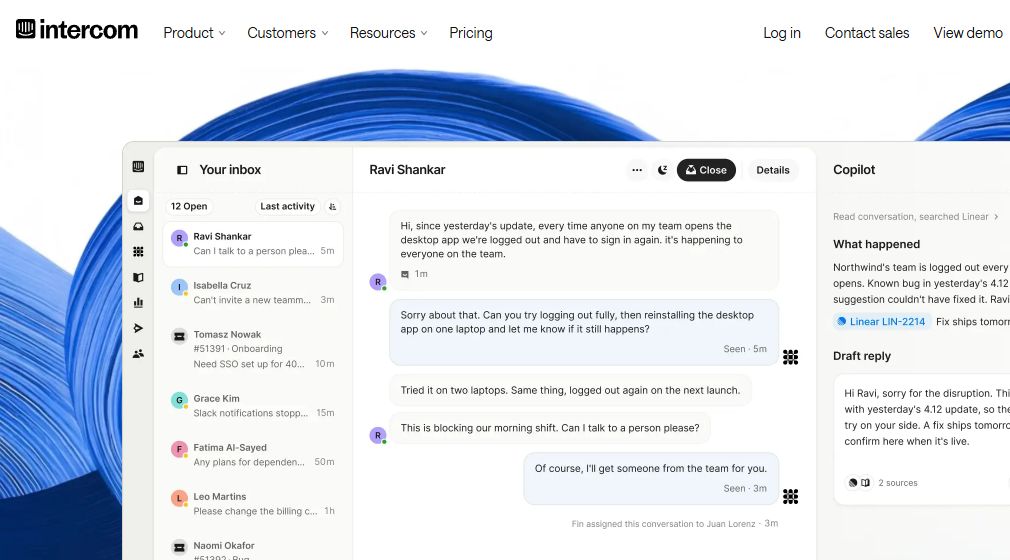1010x560 pixels.
Task: Toggle the Details panel button
Action: (x=772, y=170)
